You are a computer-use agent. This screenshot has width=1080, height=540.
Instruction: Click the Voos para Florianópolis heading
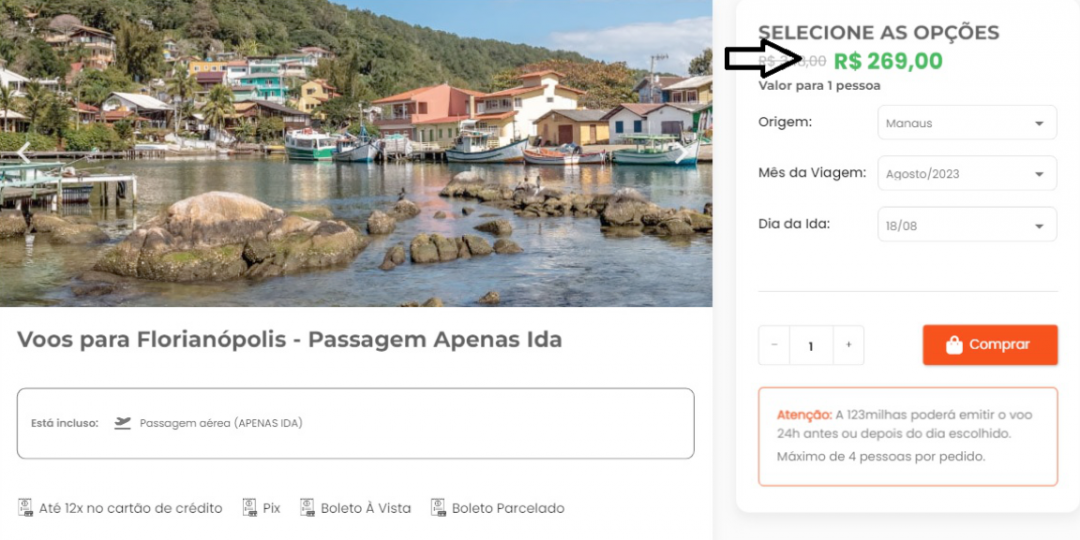pos(290,340)
